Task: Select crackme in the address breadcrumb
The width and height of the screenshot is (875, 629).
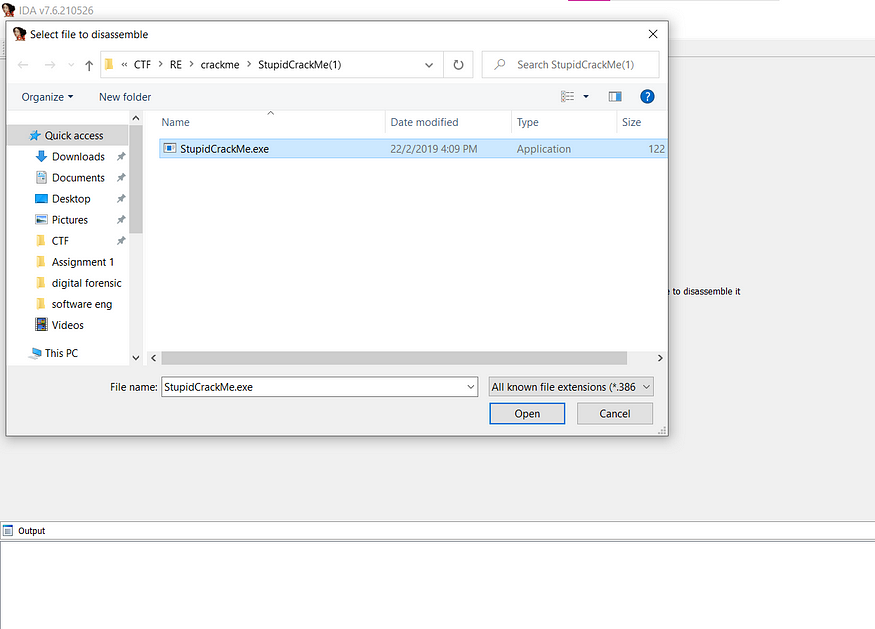Action: pos(220,65)
